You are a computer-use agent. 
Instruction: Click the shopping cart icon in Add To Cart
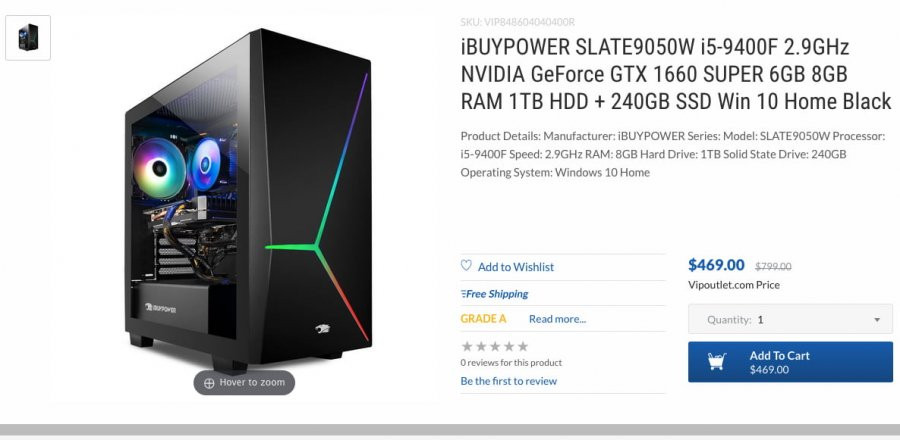point(716,361)
